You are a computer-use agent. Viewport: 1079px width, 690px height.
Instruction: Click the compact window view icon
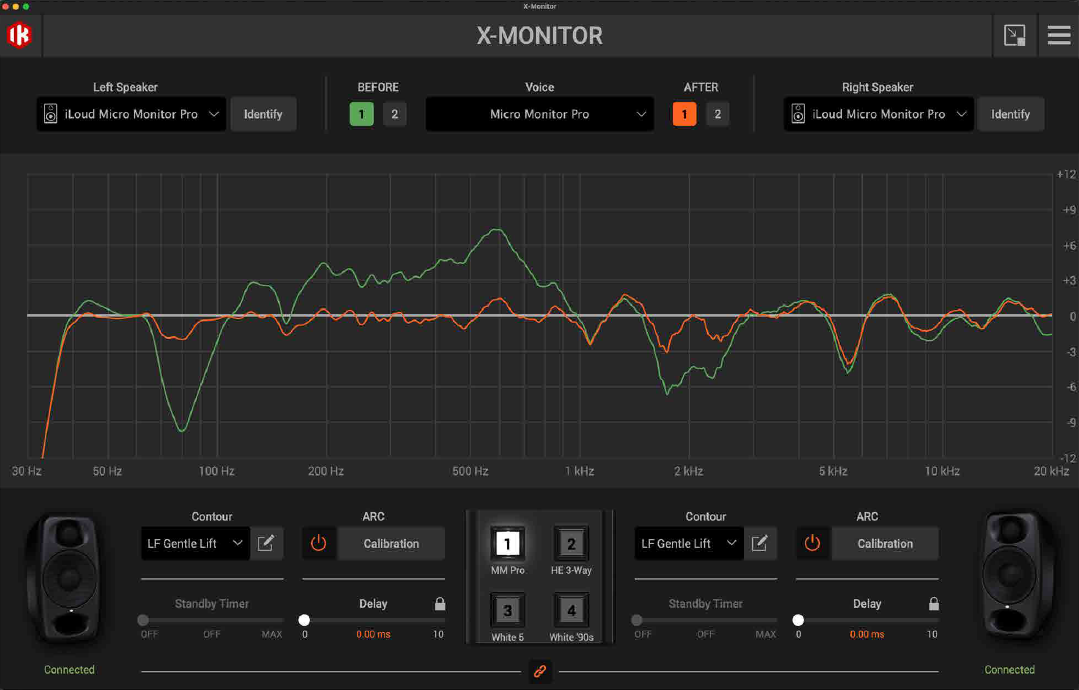point(1014,35)
